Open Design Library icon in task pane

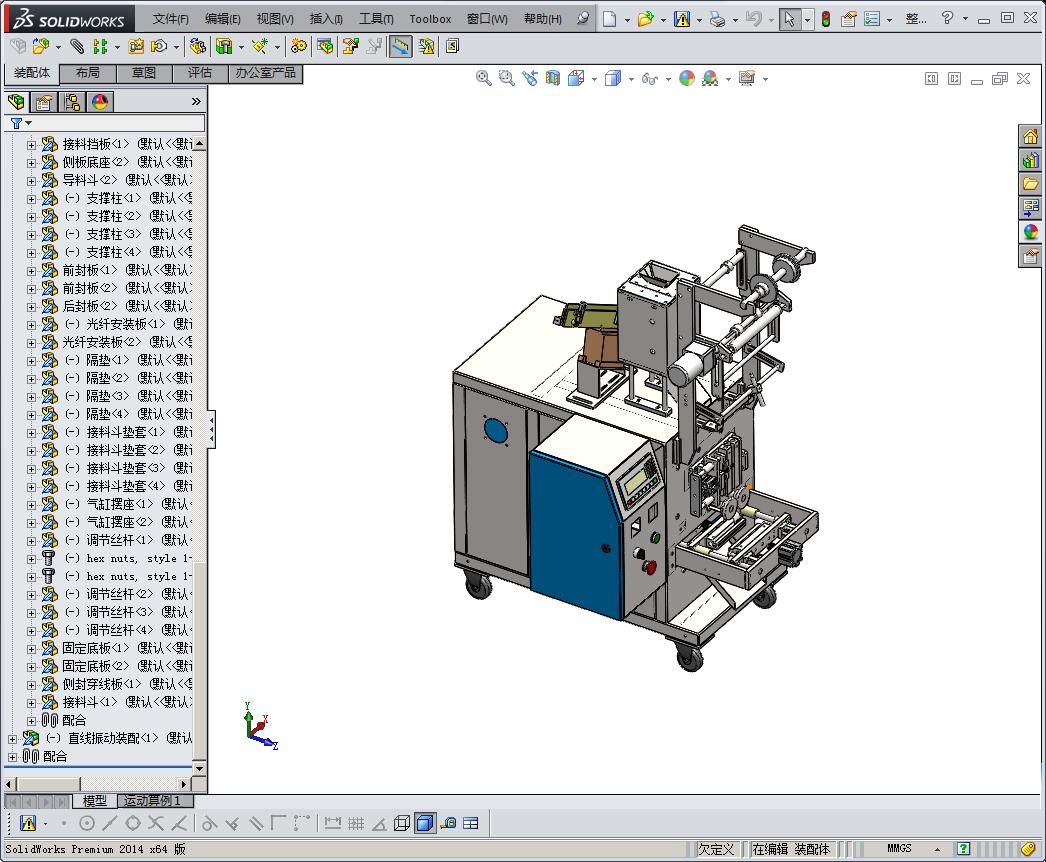1031,160
